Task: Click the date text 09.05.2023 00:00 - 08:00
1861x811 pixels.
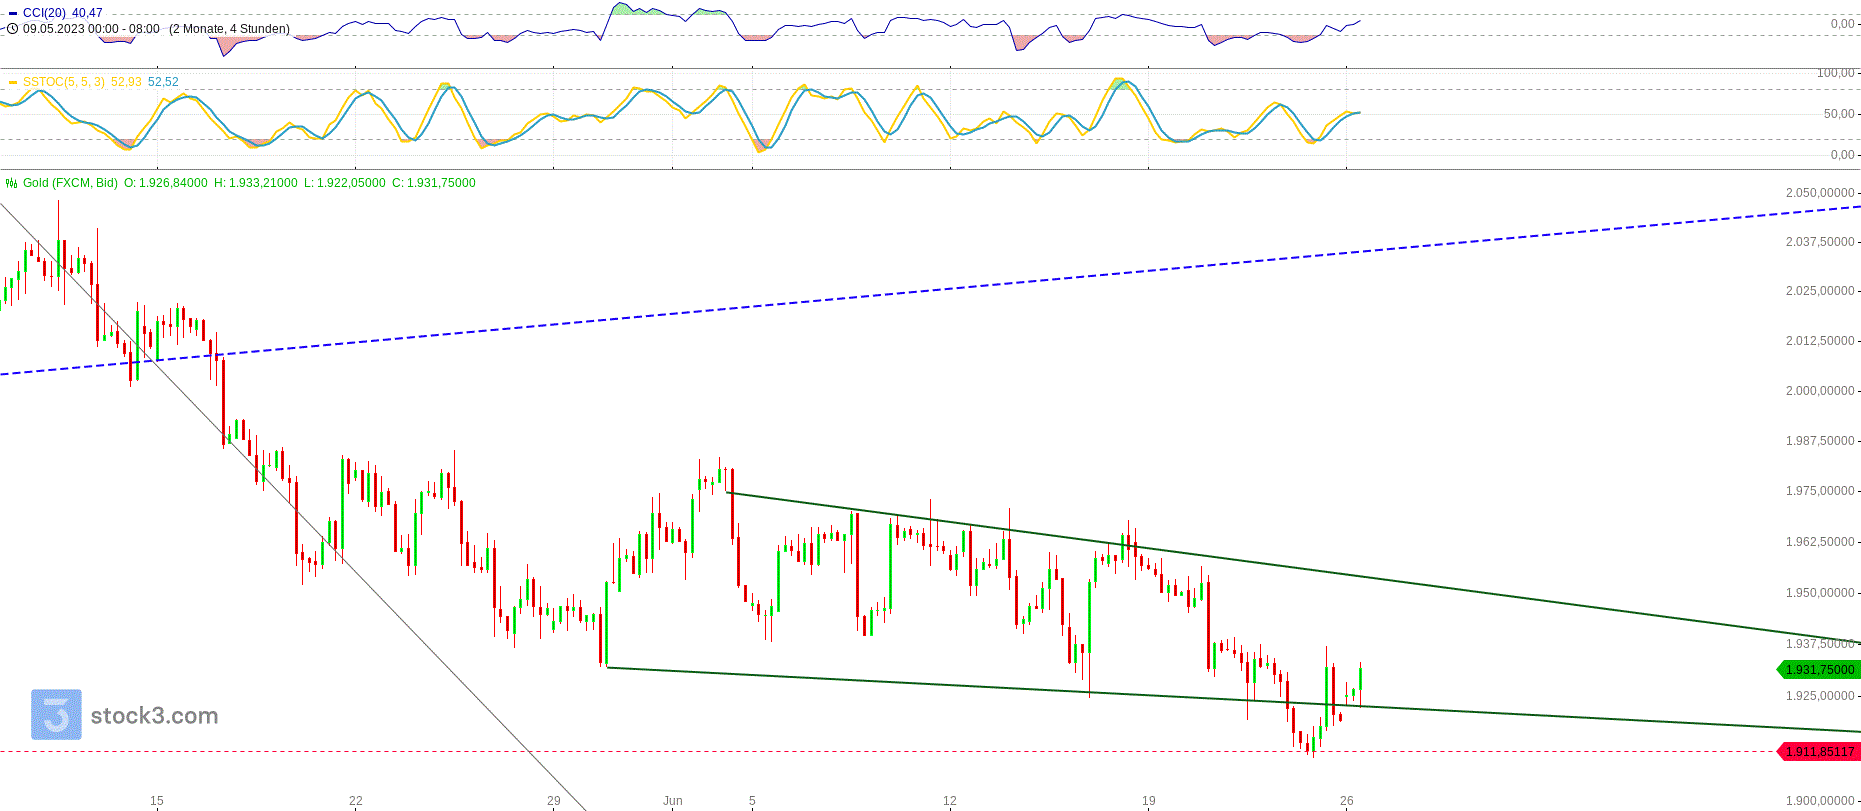Action: tap(91, 29)
